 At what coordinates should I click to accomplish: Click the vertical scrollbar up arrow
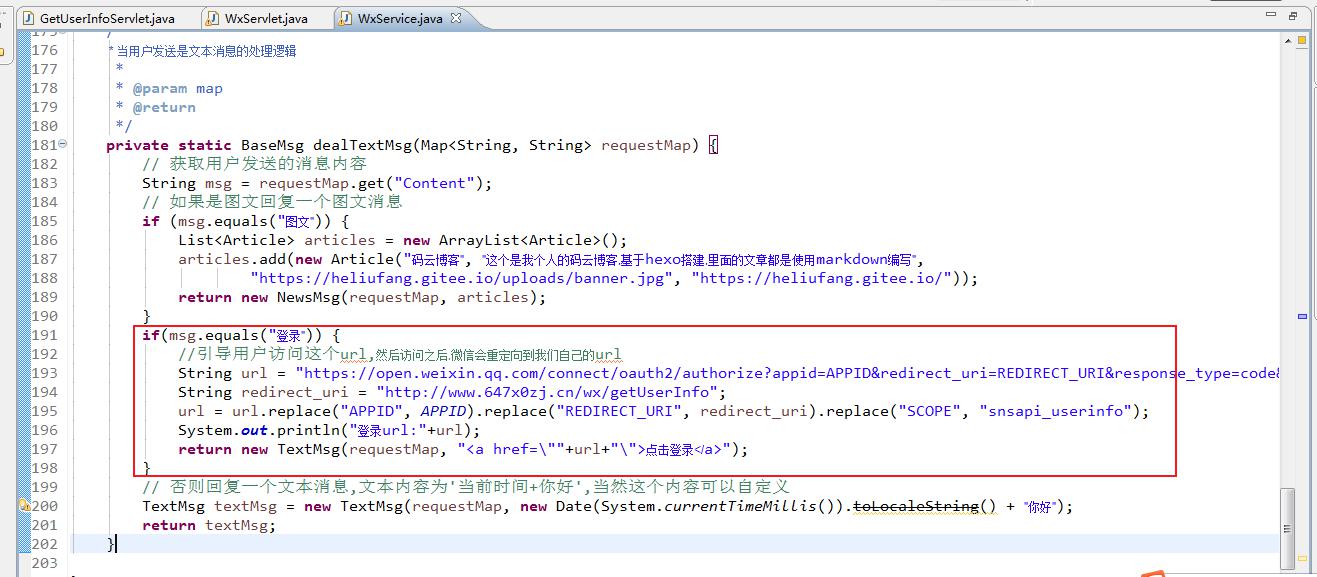[1288, 41]
